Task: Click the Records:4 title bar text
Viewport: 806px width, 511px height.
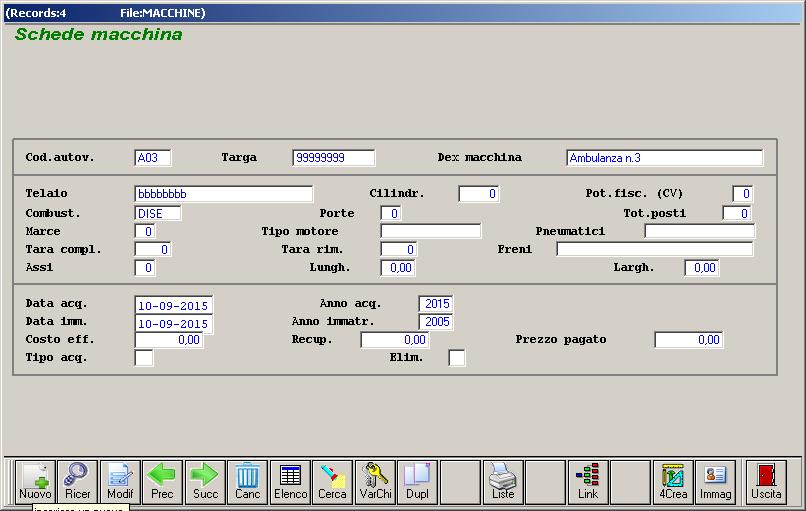Action: pyautogui.click(x=35, y=13)
